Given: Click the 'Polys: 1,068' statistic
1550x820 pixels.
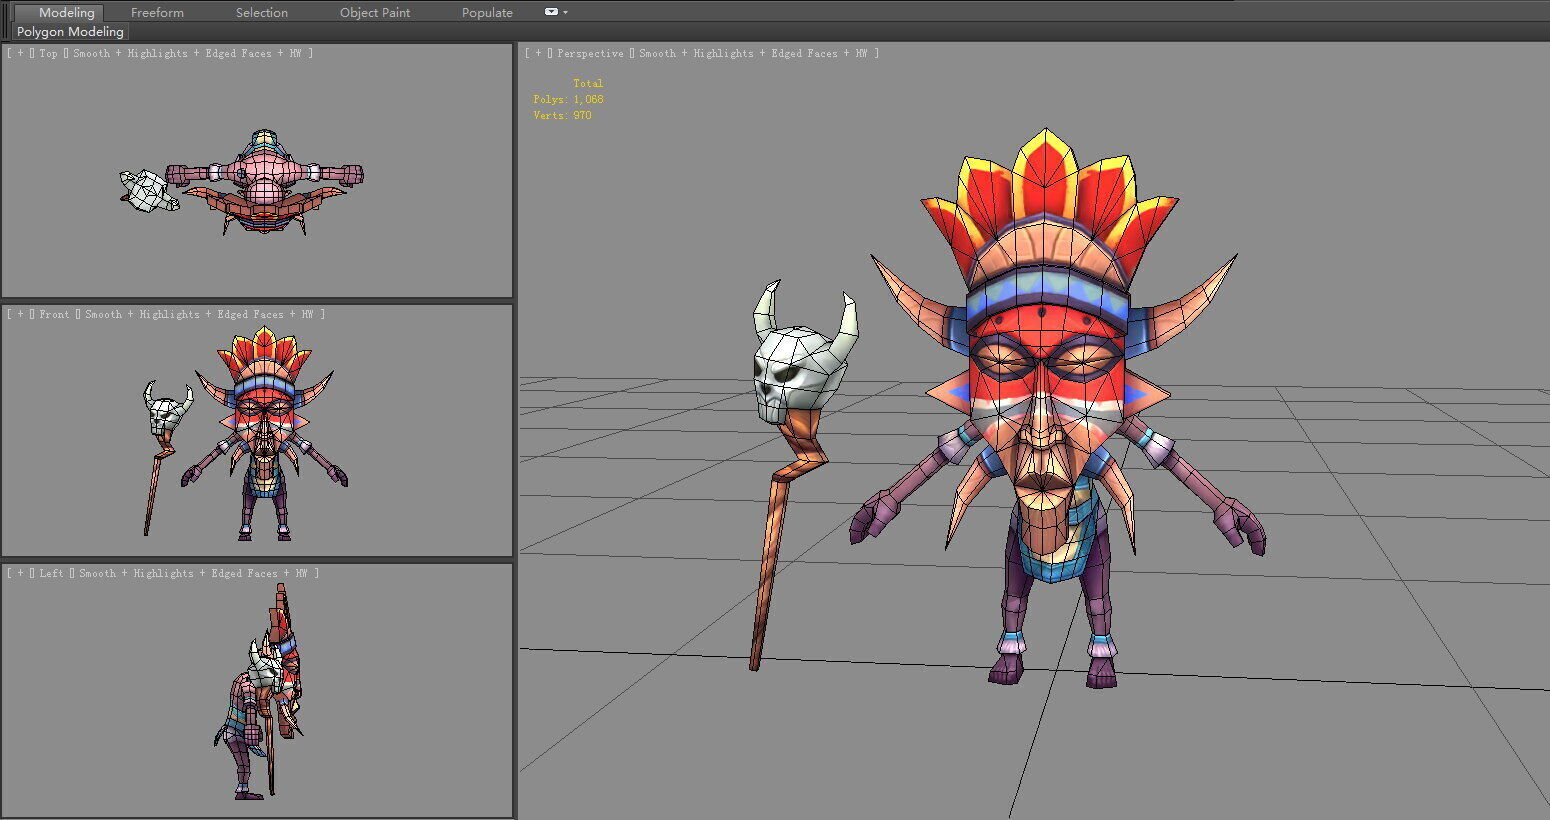Looking at the screenshot, I should click(568, 99).
